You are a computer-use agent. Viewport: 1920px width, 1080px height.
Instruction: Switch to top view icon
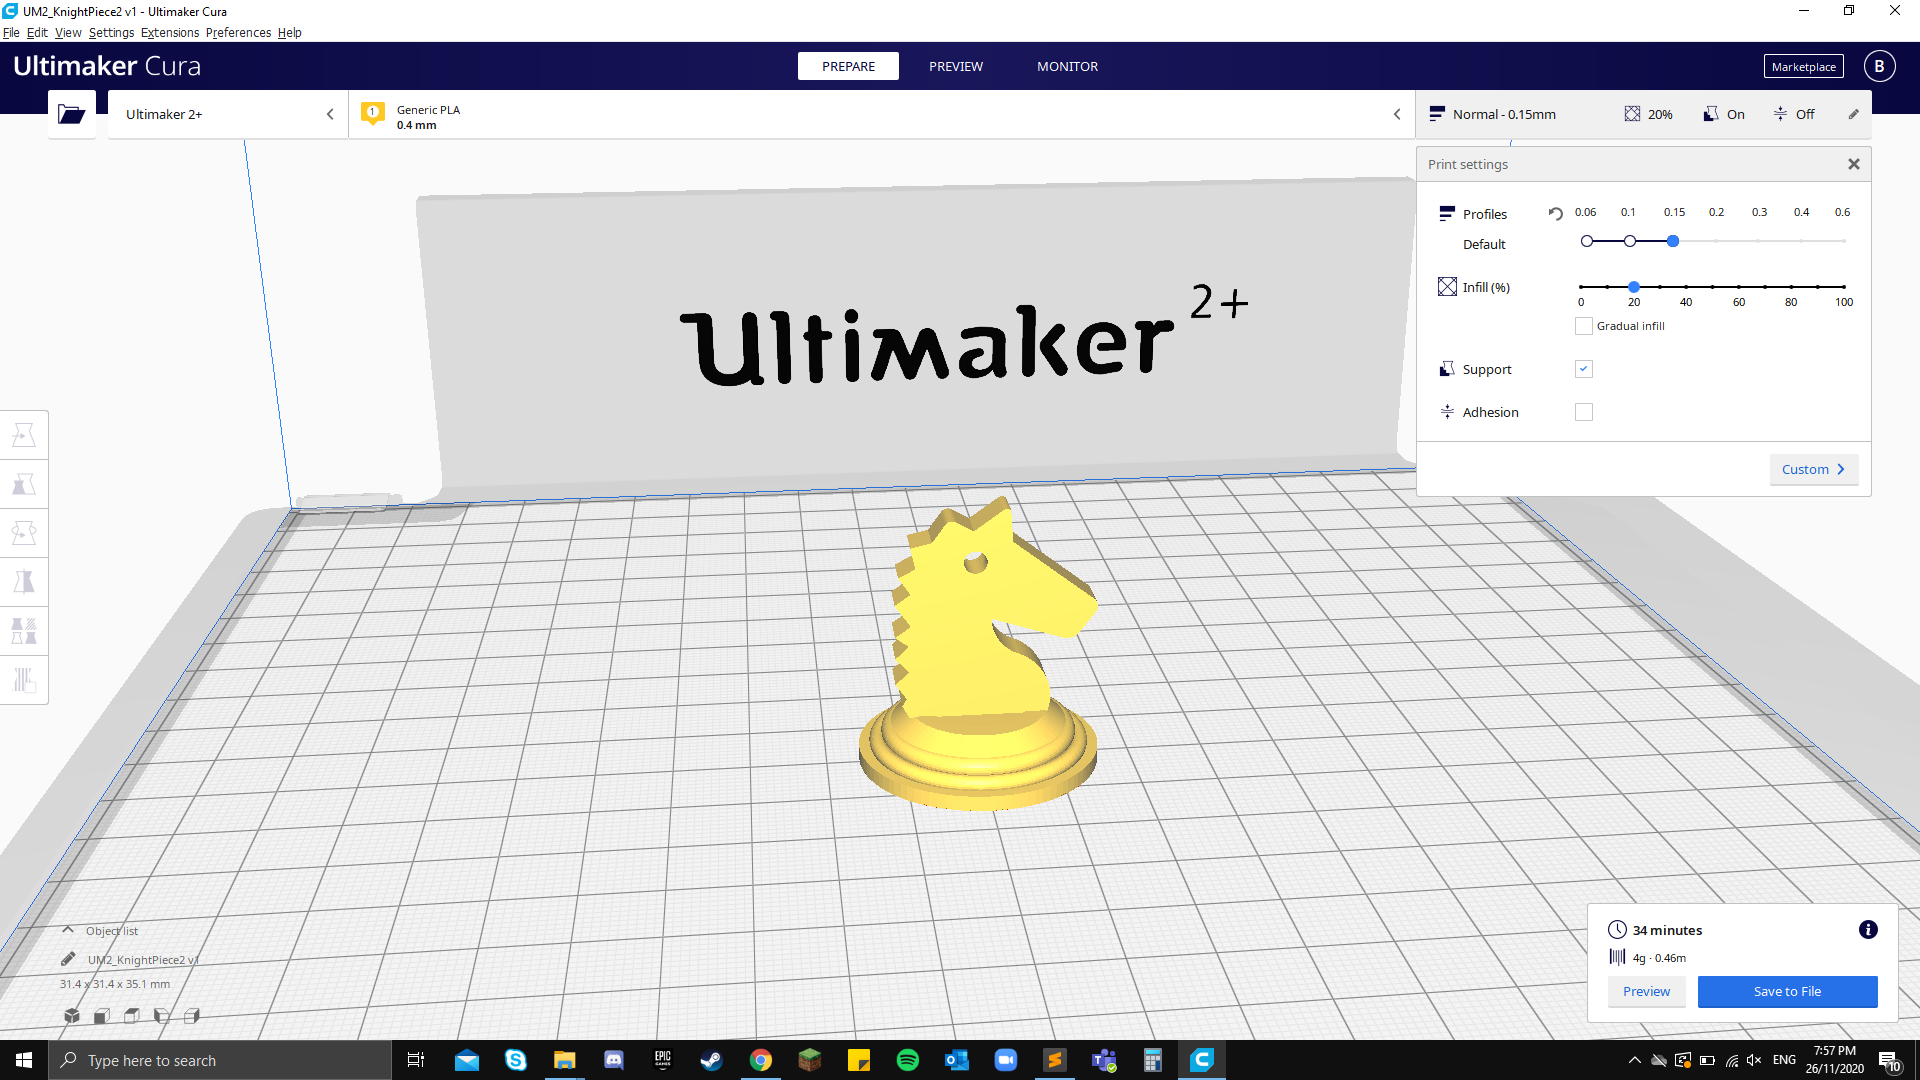pos(132,1016)
